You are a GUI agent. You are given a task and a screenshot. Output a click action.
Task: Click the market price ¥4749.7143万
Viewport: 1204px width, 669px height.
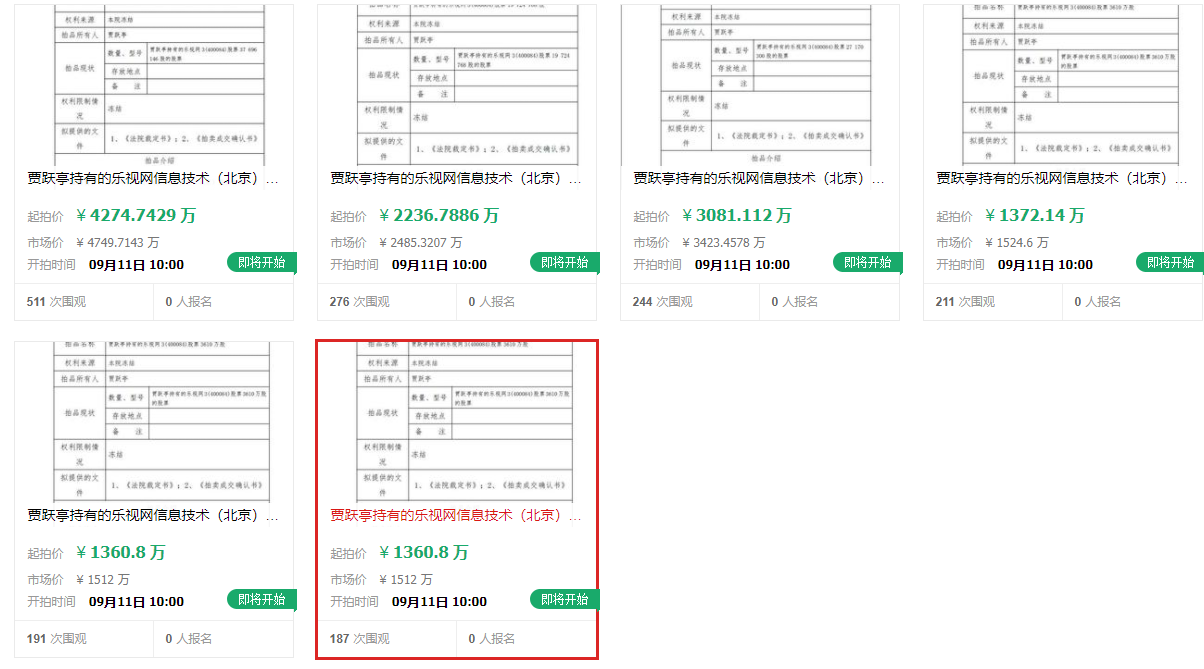tap(118, 243)
